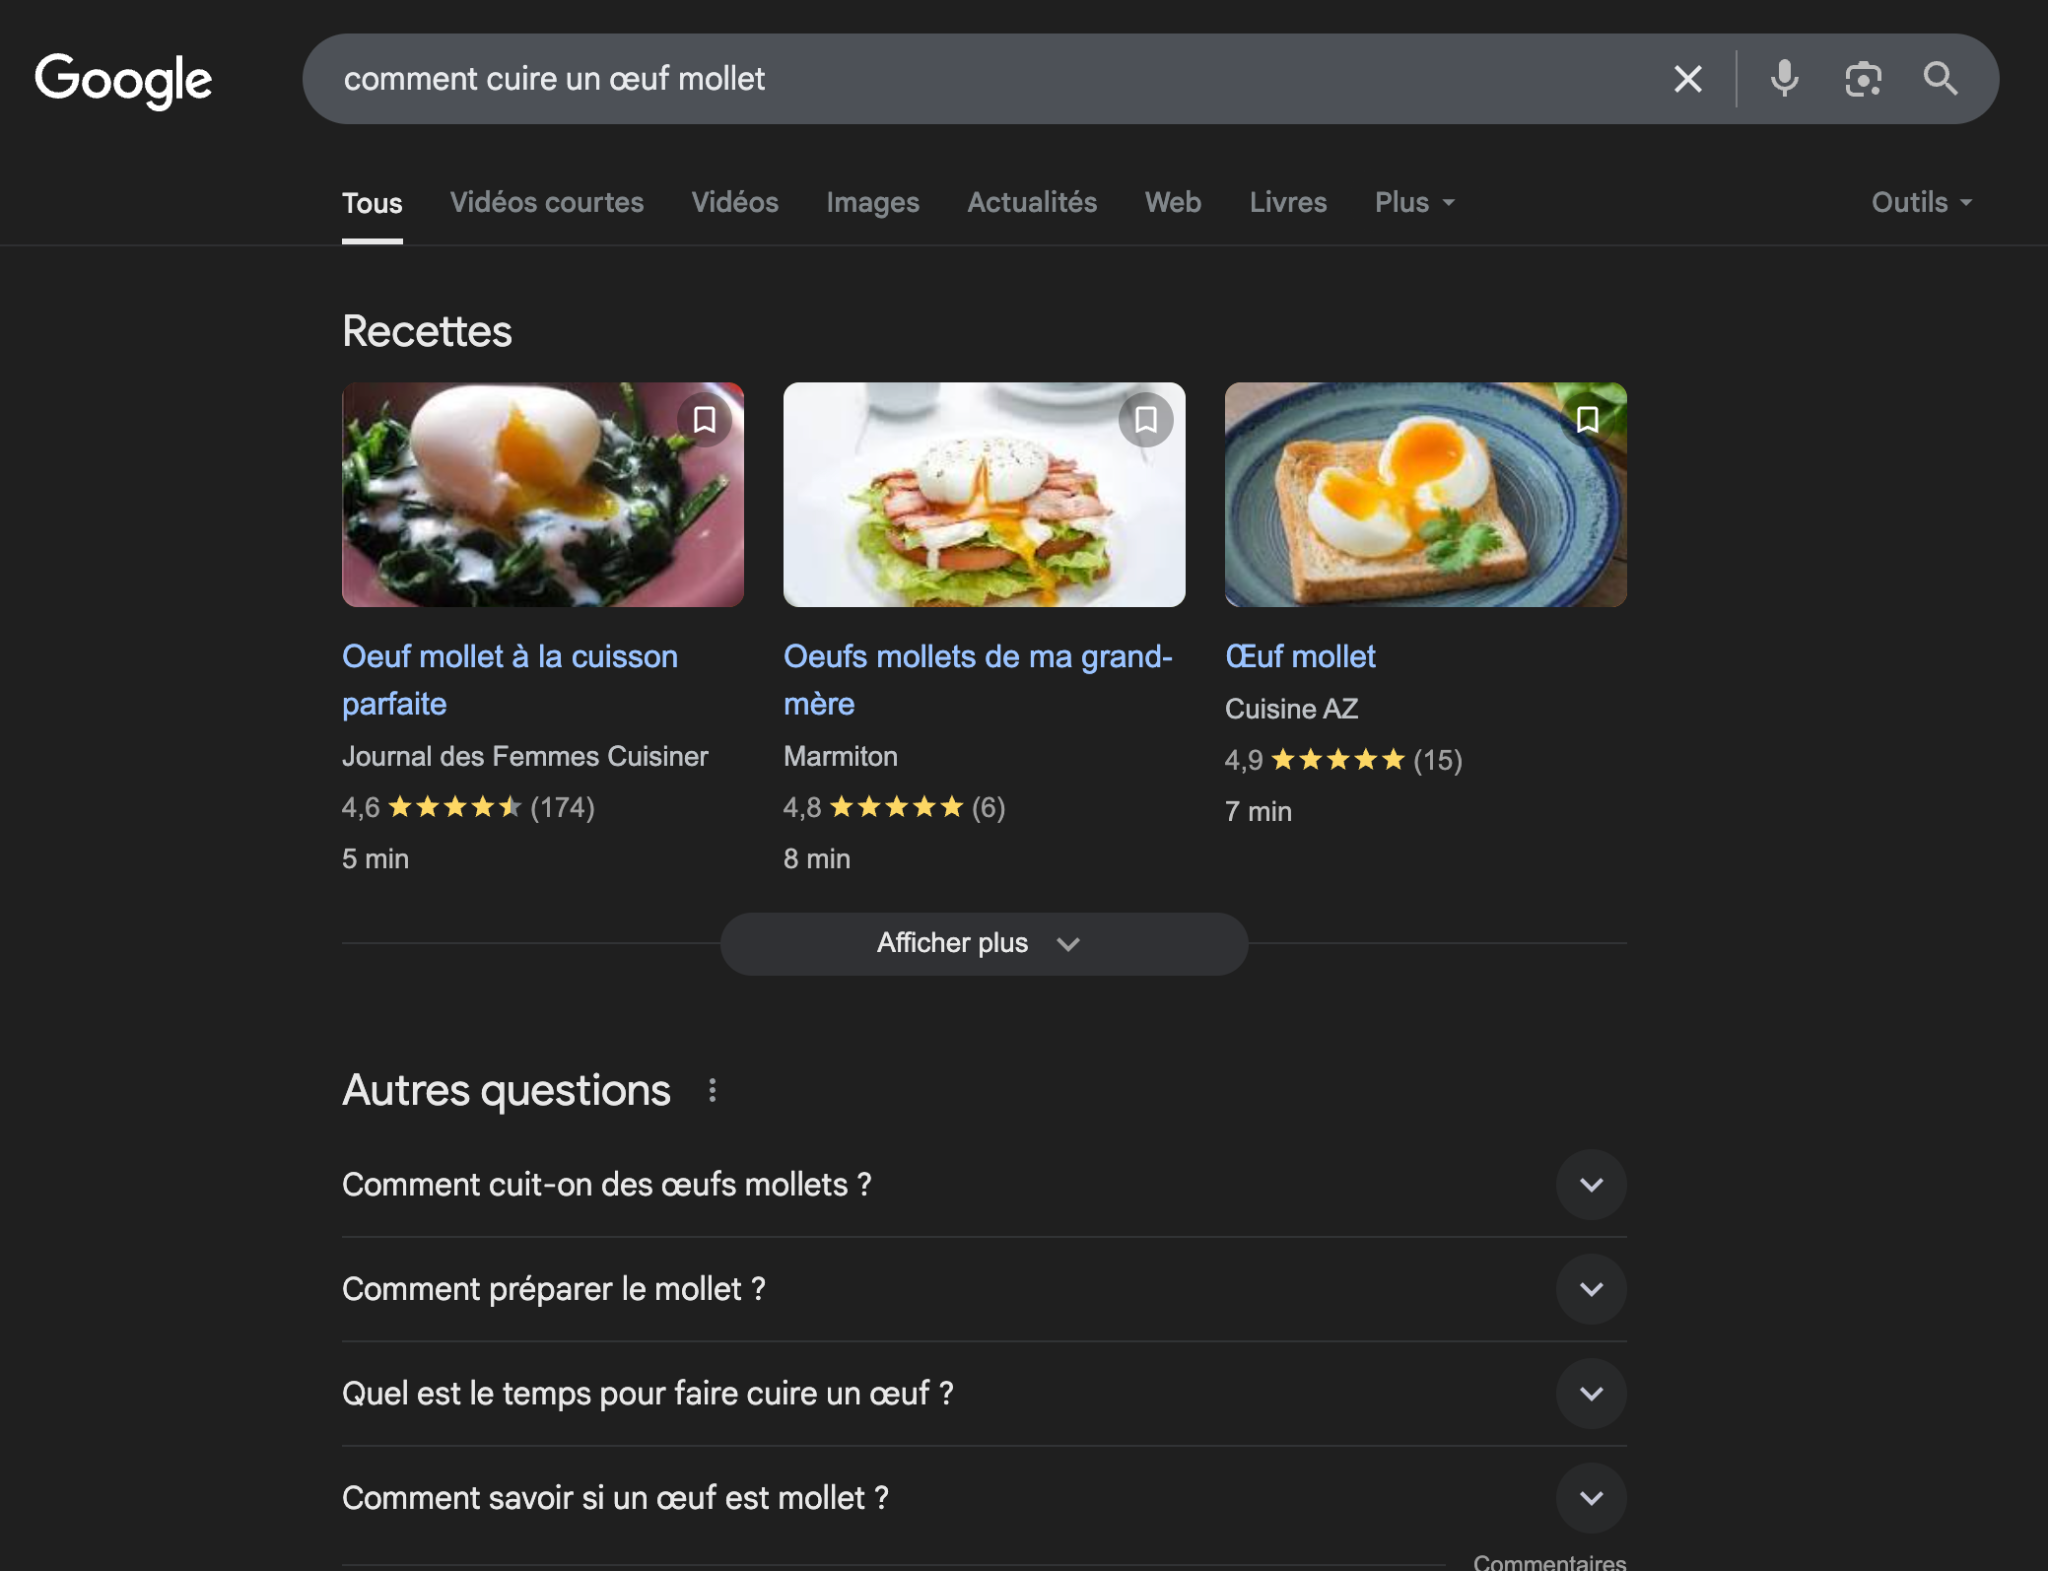Switch to the Images tab

click(872, 203)
